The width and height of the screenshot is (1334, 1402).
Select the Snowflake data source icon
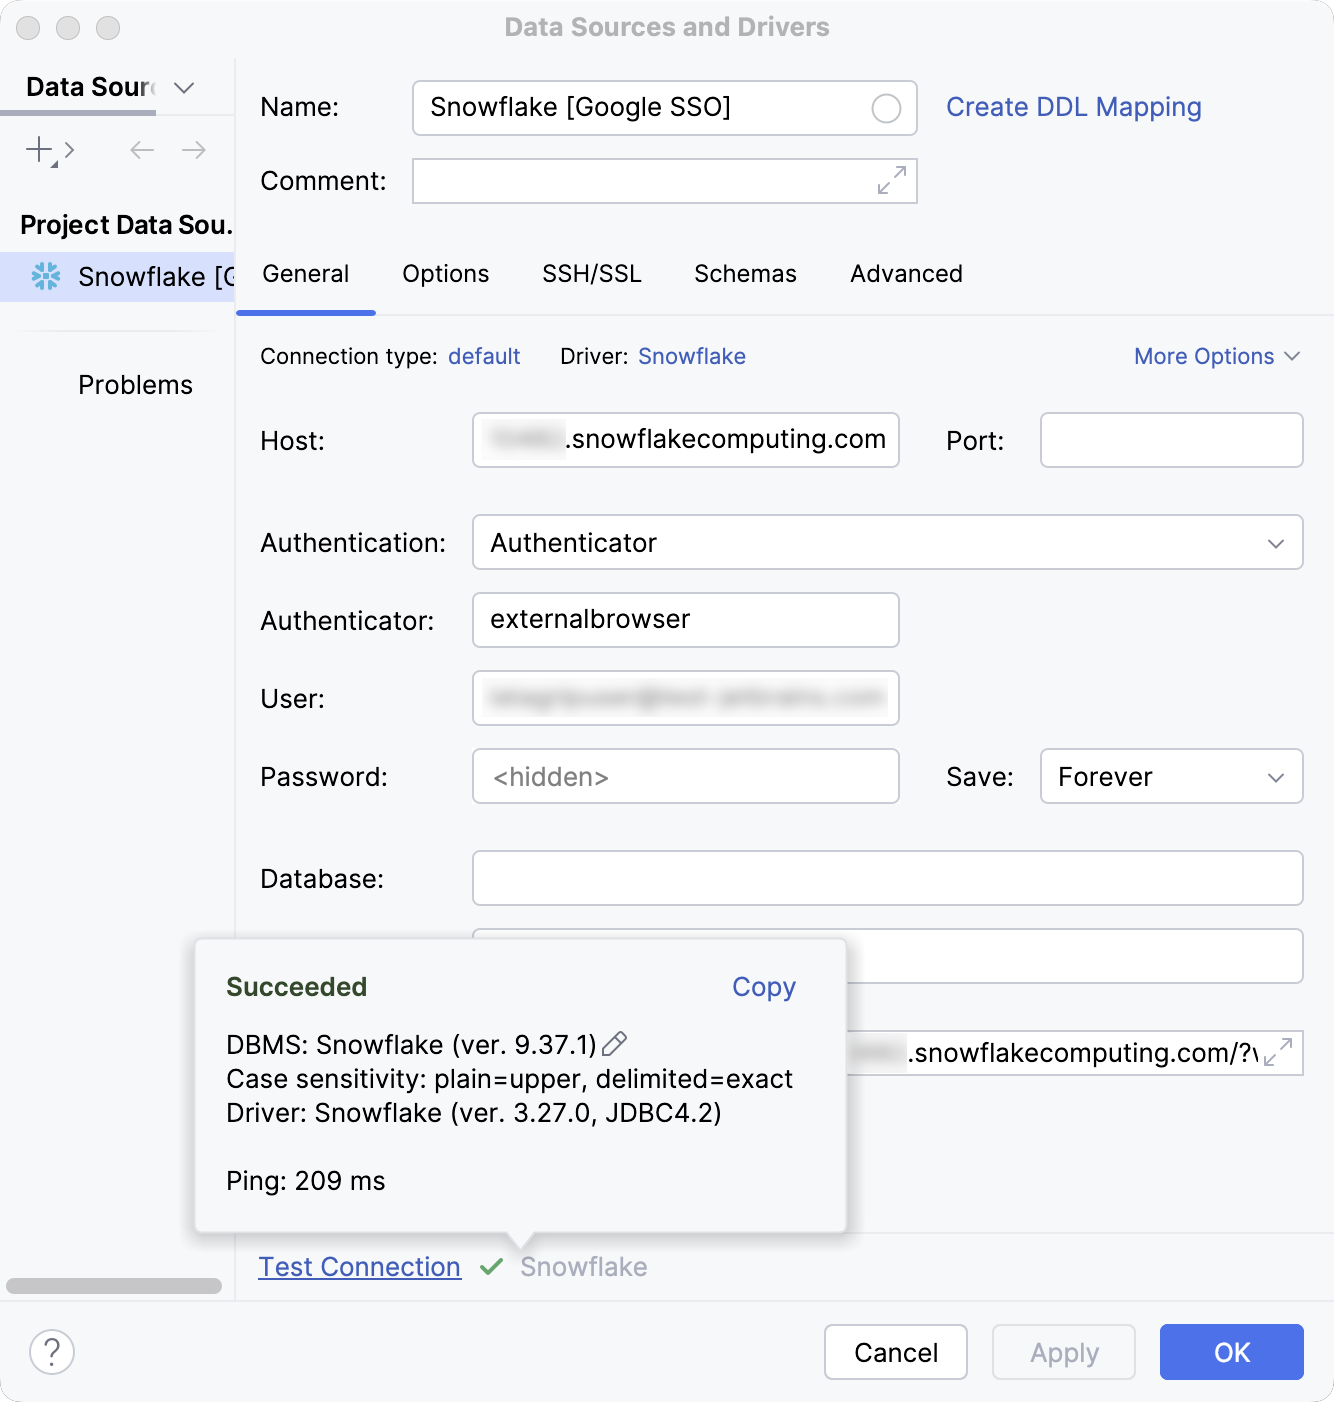(43, 277)
